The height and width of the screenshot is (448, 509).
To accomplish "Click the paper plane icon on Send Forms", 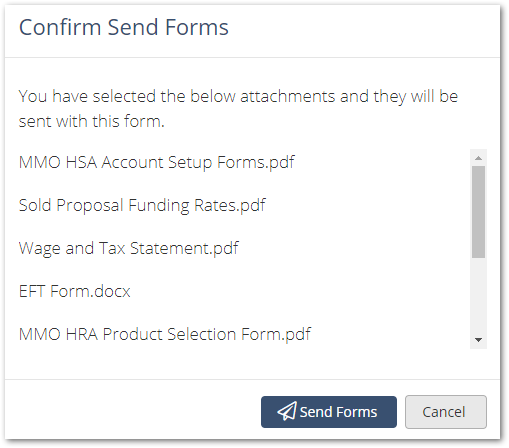I will pyautogui.click(x=287, y=411).
